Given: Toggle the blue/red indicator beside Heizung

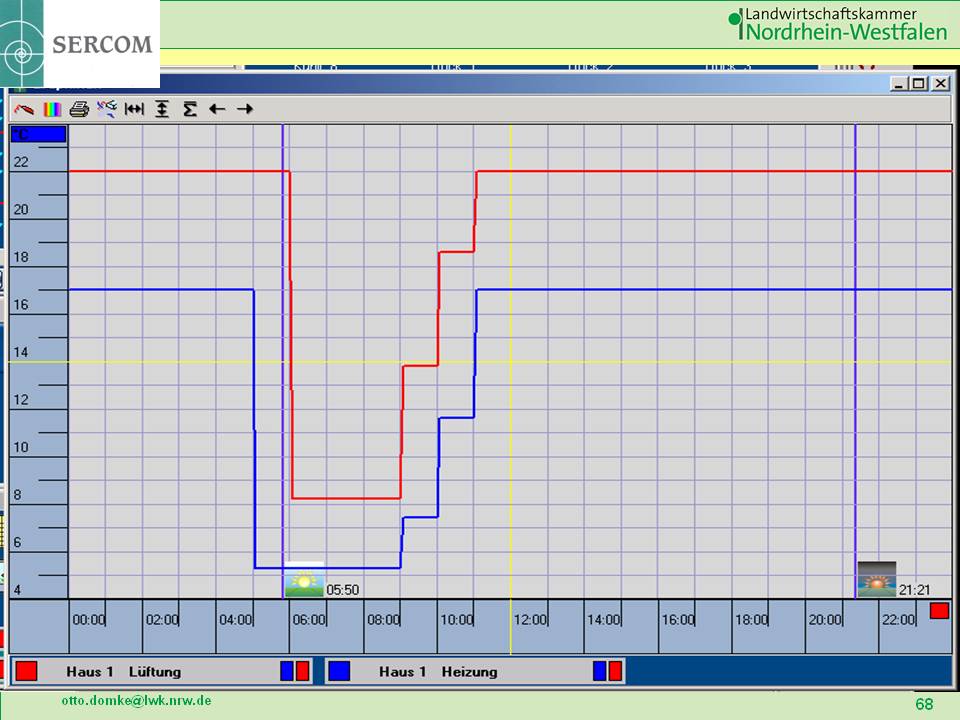Looking at the screenshot, I should coord(607,671).
